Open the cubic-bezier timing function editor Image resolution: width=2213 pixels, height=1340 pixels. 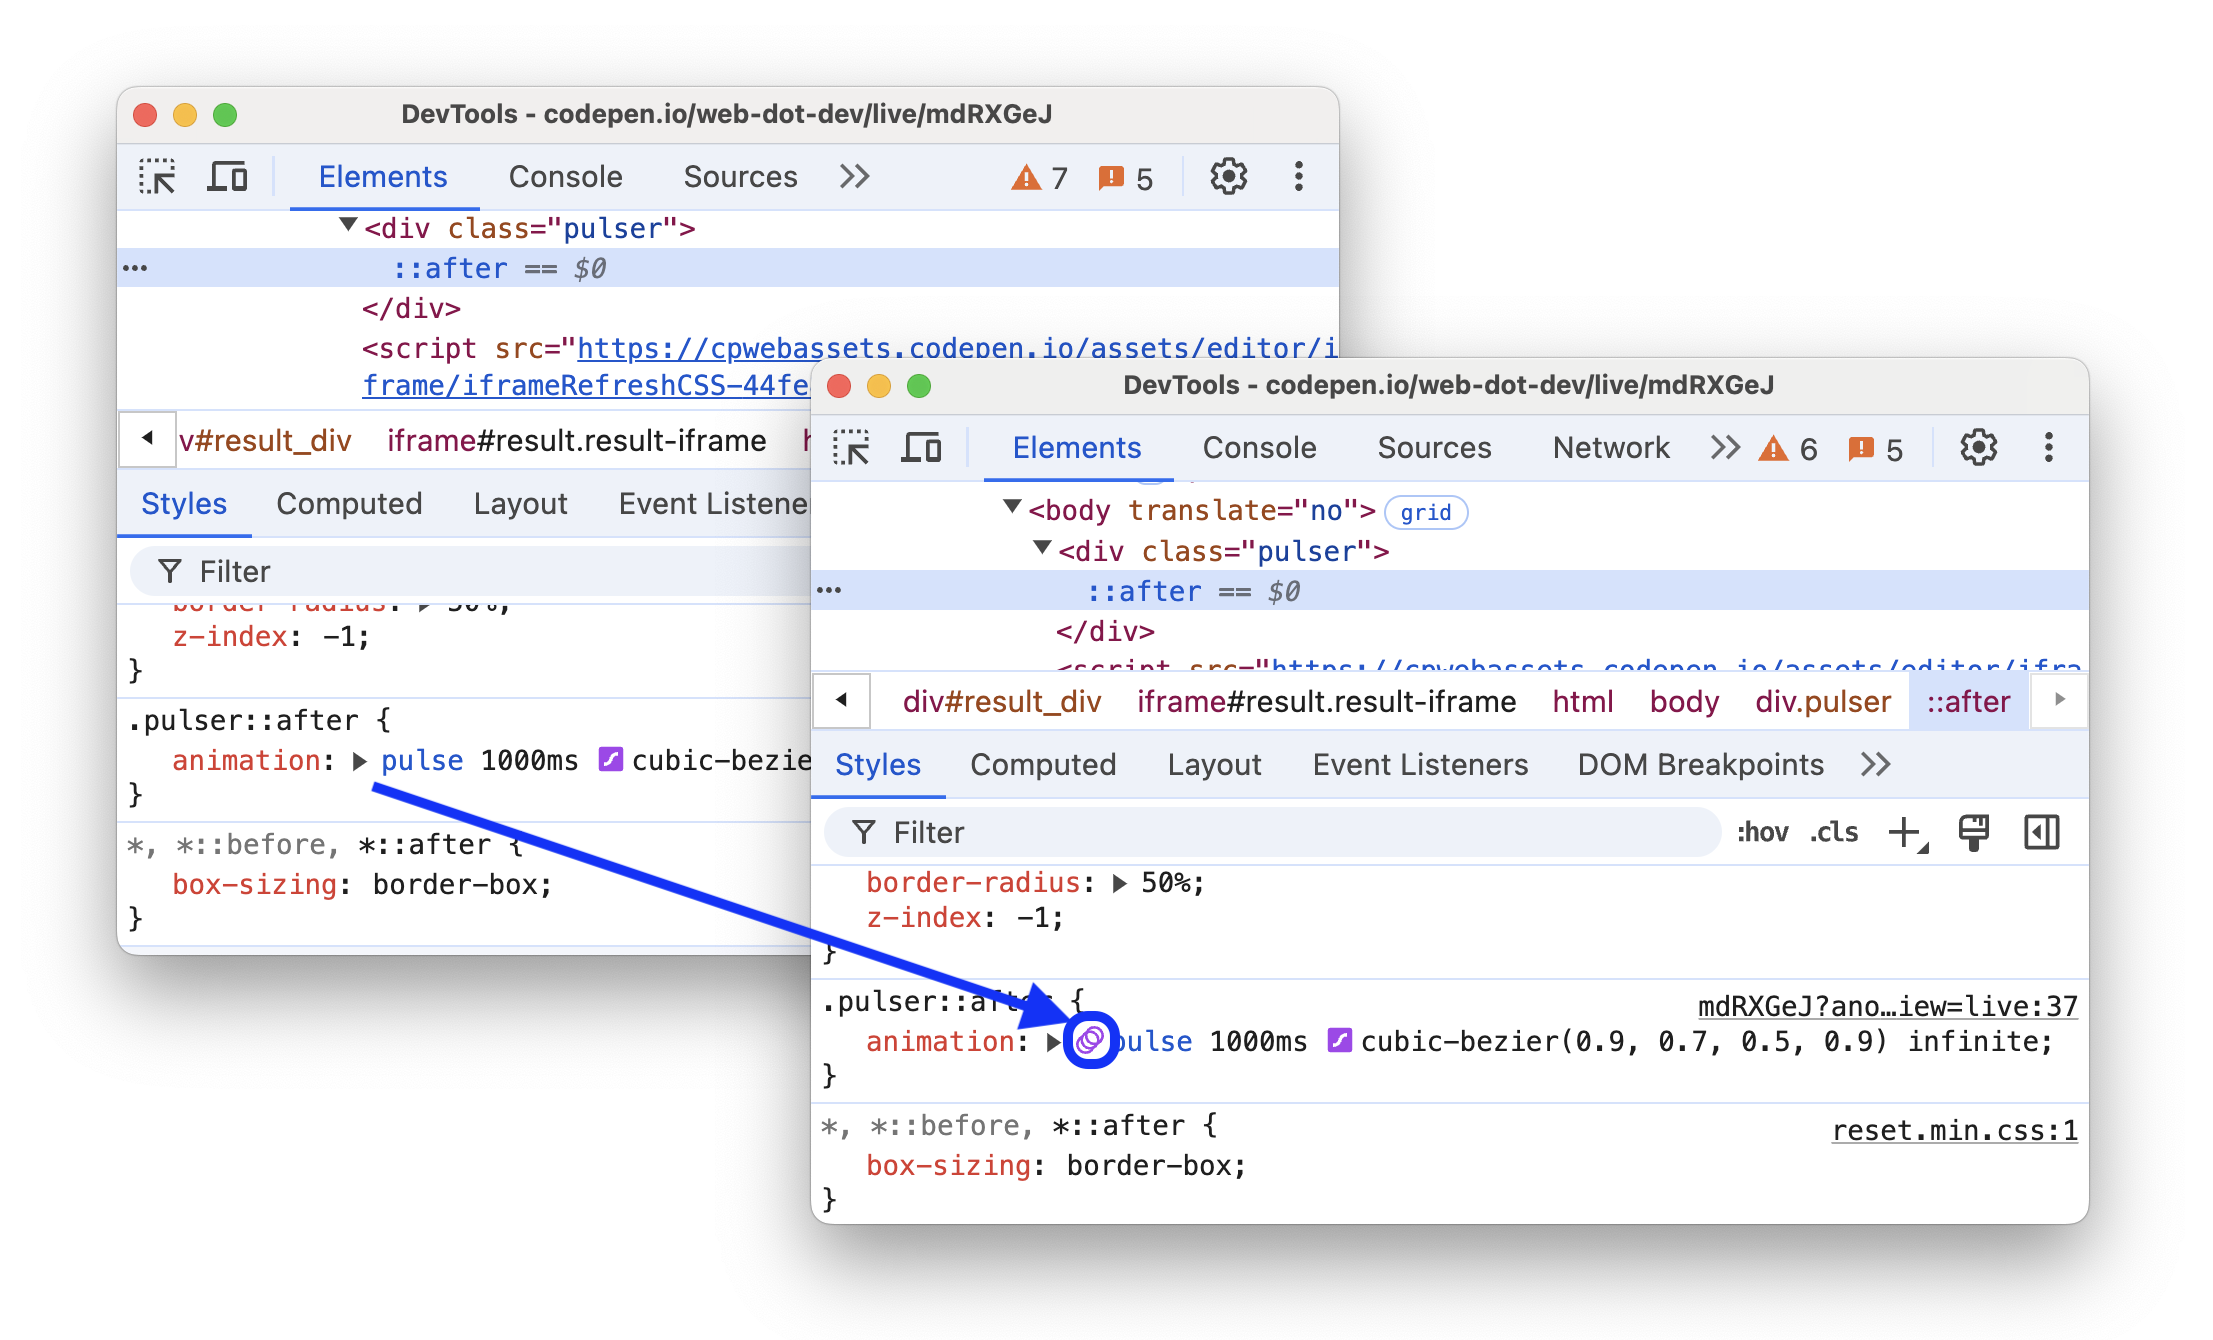point(1334,1041)
